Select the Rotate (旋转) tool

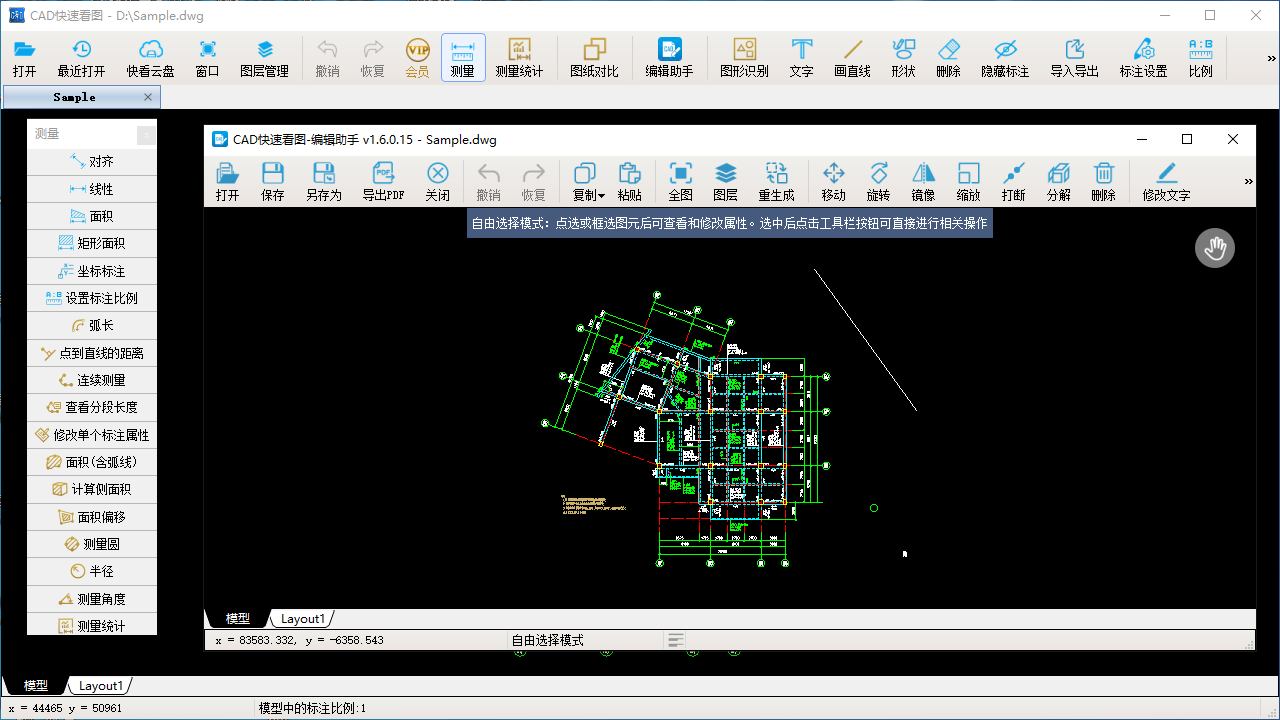click(878, 182)
